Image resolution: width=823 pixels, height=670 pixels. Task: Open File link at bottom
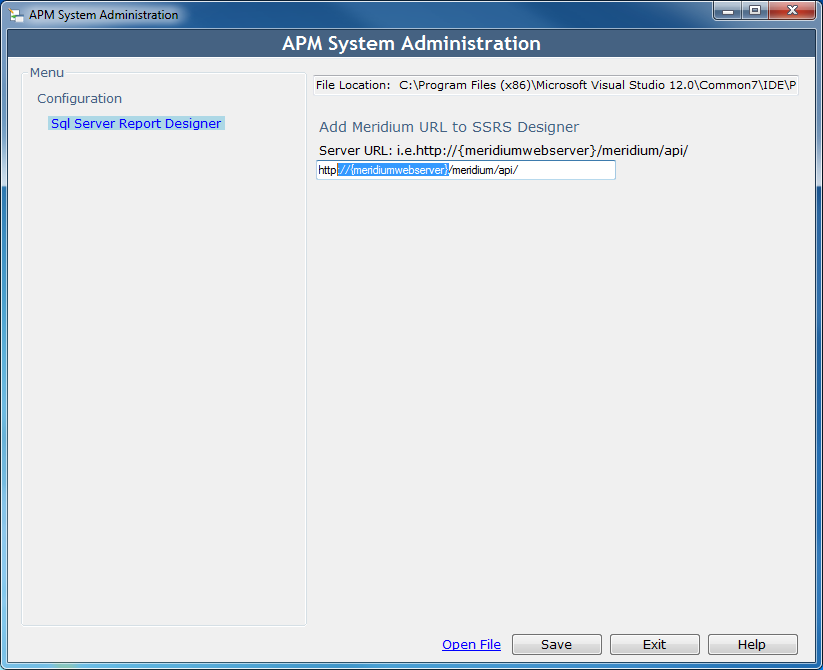(x=471, y=644)
